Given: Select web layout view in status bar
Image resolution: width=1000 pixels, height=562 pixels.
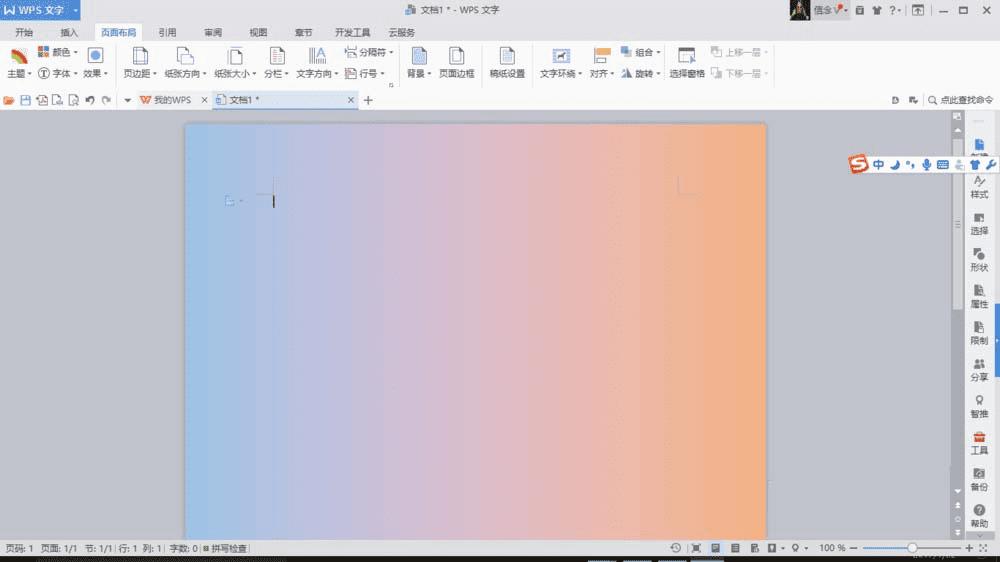Looking at the screenshot, I should click(x=755, y=548).
